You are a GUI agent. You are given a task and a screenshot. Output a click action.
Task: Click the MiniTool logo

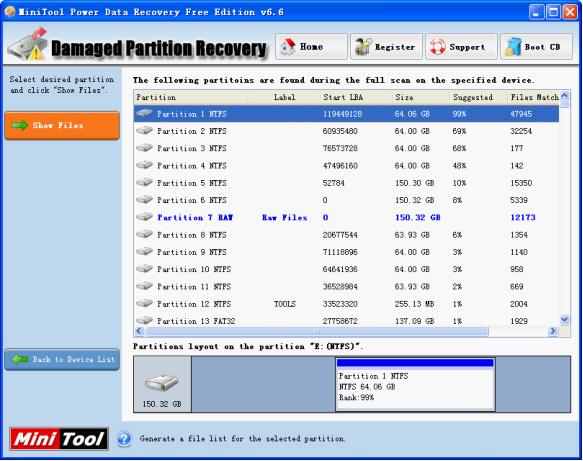coord(59,439)
